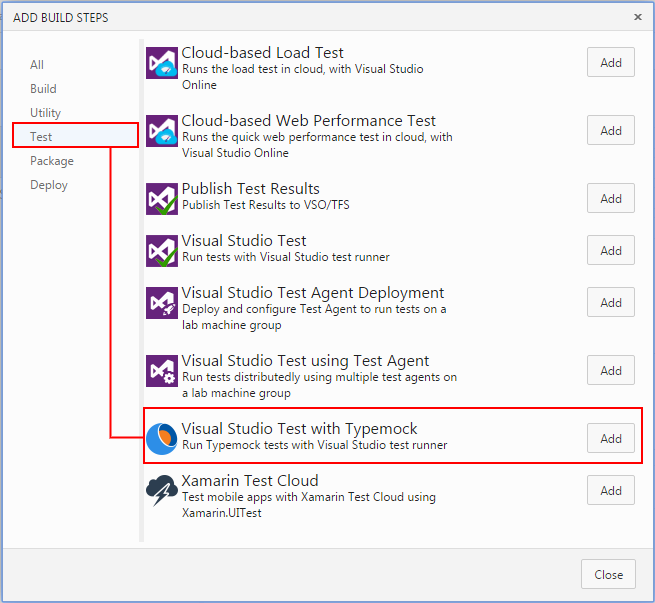
Task: Add the Publish Test Results step
Action: tap(611, 199)
